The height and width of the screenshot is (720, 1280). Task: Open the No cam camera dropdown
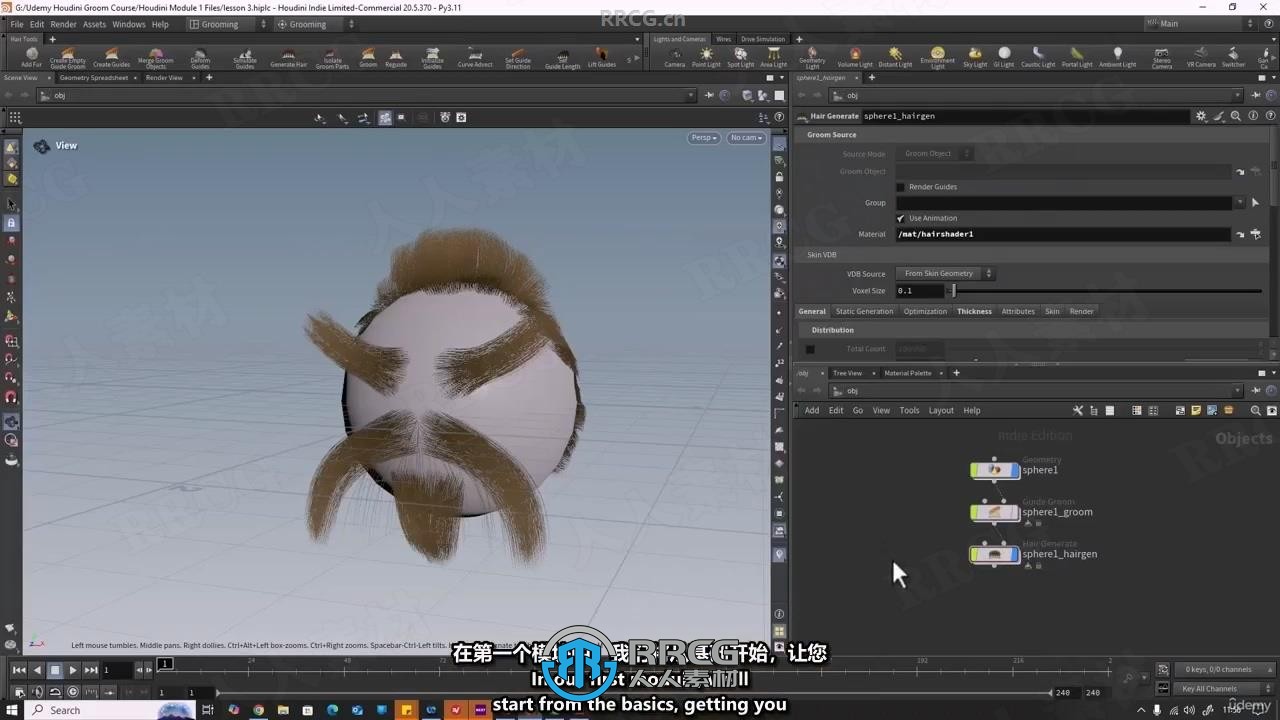[x=746, y=138]
